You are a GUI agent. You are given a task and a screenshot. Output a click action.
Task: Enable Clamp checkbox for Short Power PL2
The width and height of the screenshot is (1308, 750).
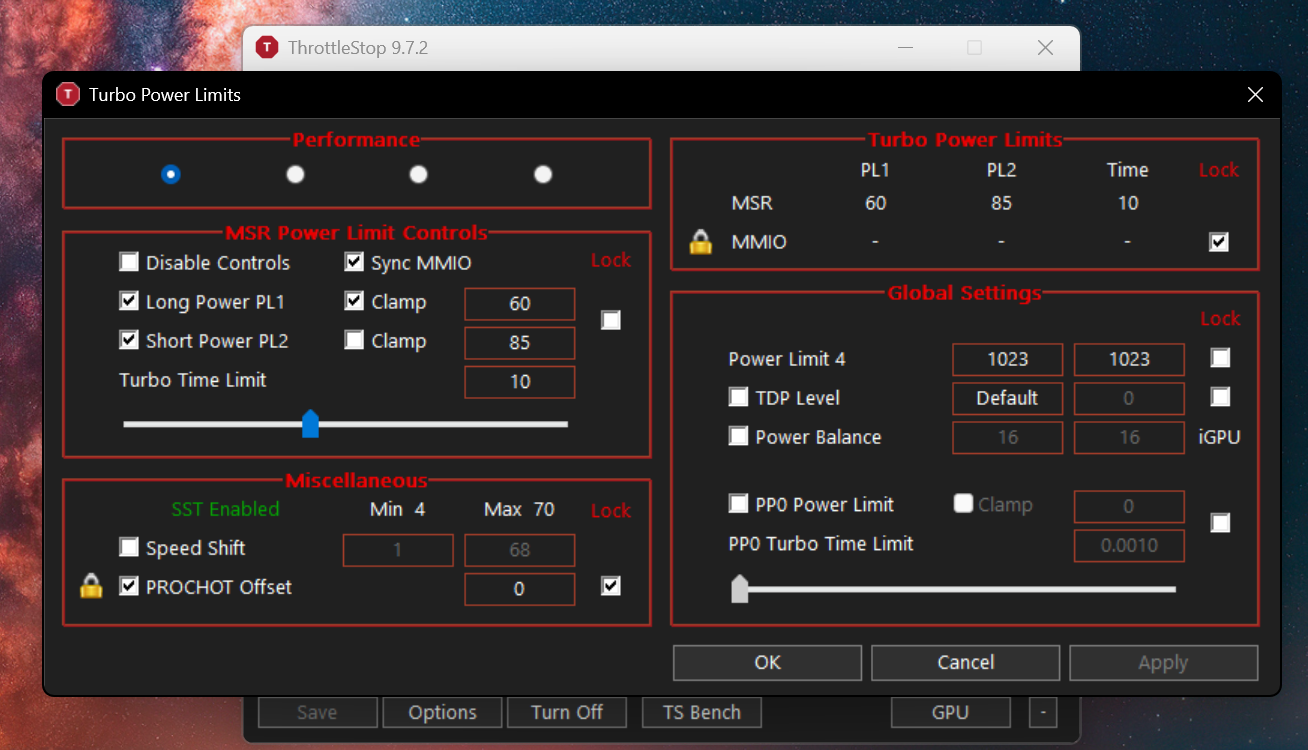pyautogui.click(x=354, y=340)
